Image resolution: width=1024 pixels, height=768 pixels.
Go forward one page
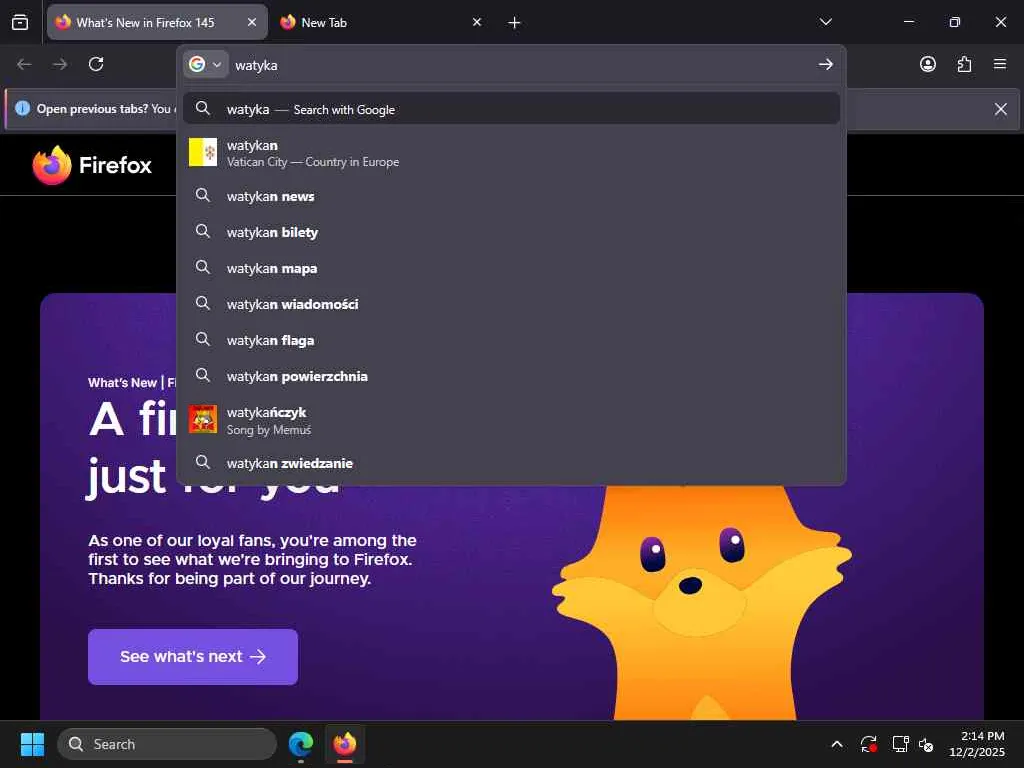click(60, 64)
